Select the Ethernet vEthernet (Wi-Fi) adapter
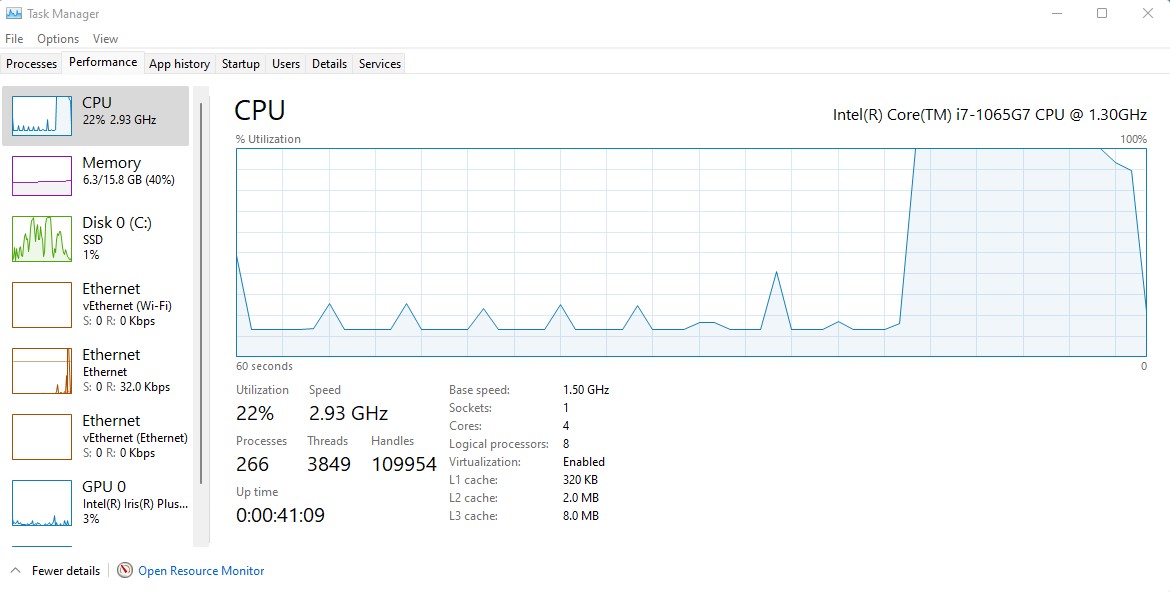Image resolution: width=1170 pixels, height=592 pixels. 97,305
